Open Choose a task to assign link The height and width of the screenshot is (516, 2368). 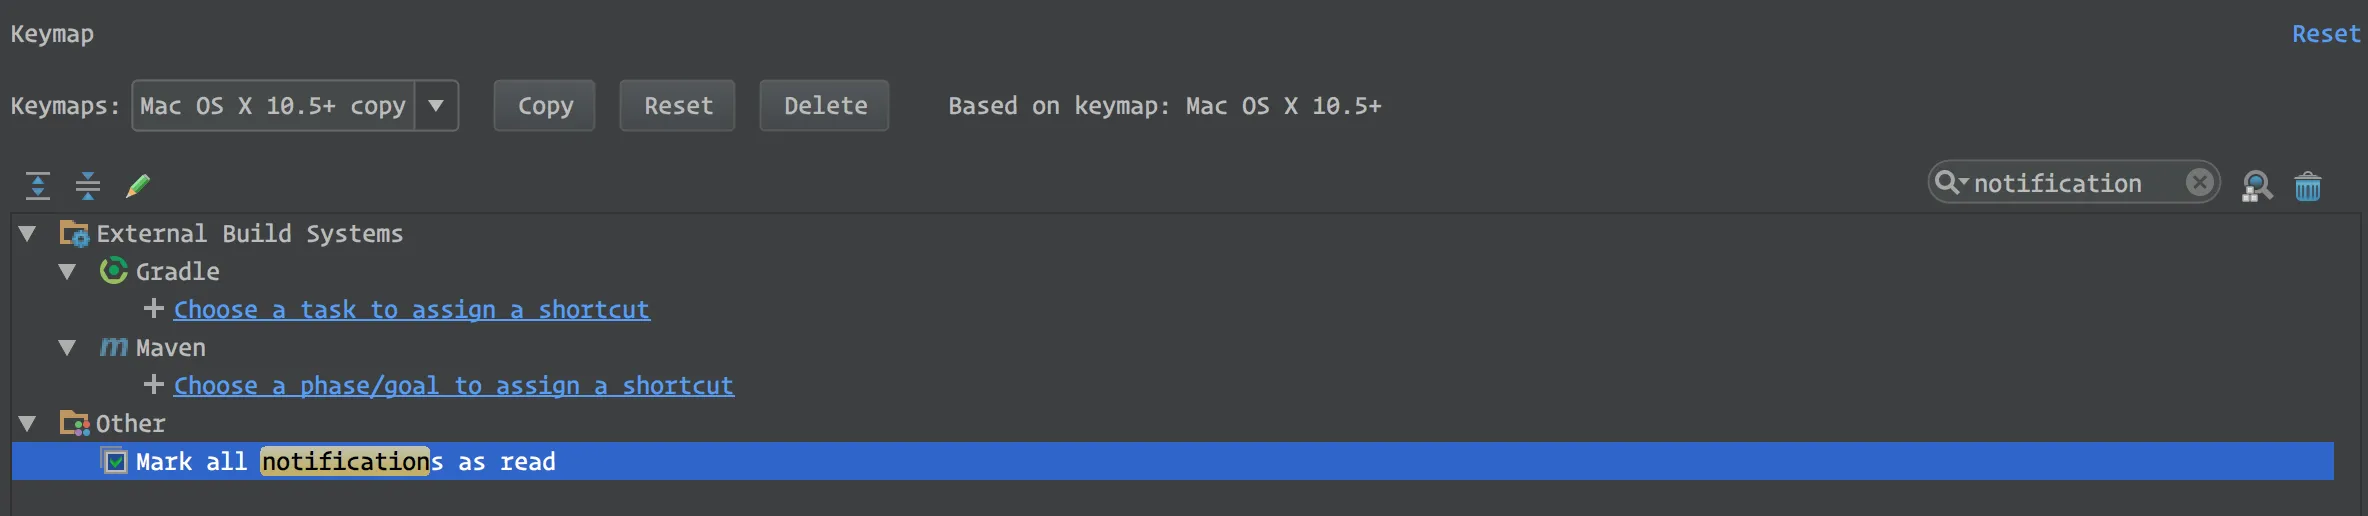point(411,310)
